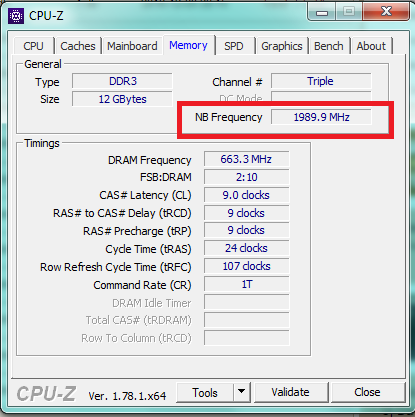This screenshot has width=415, height=417.
Task: Click the Tools button
Action: [205, 393]
